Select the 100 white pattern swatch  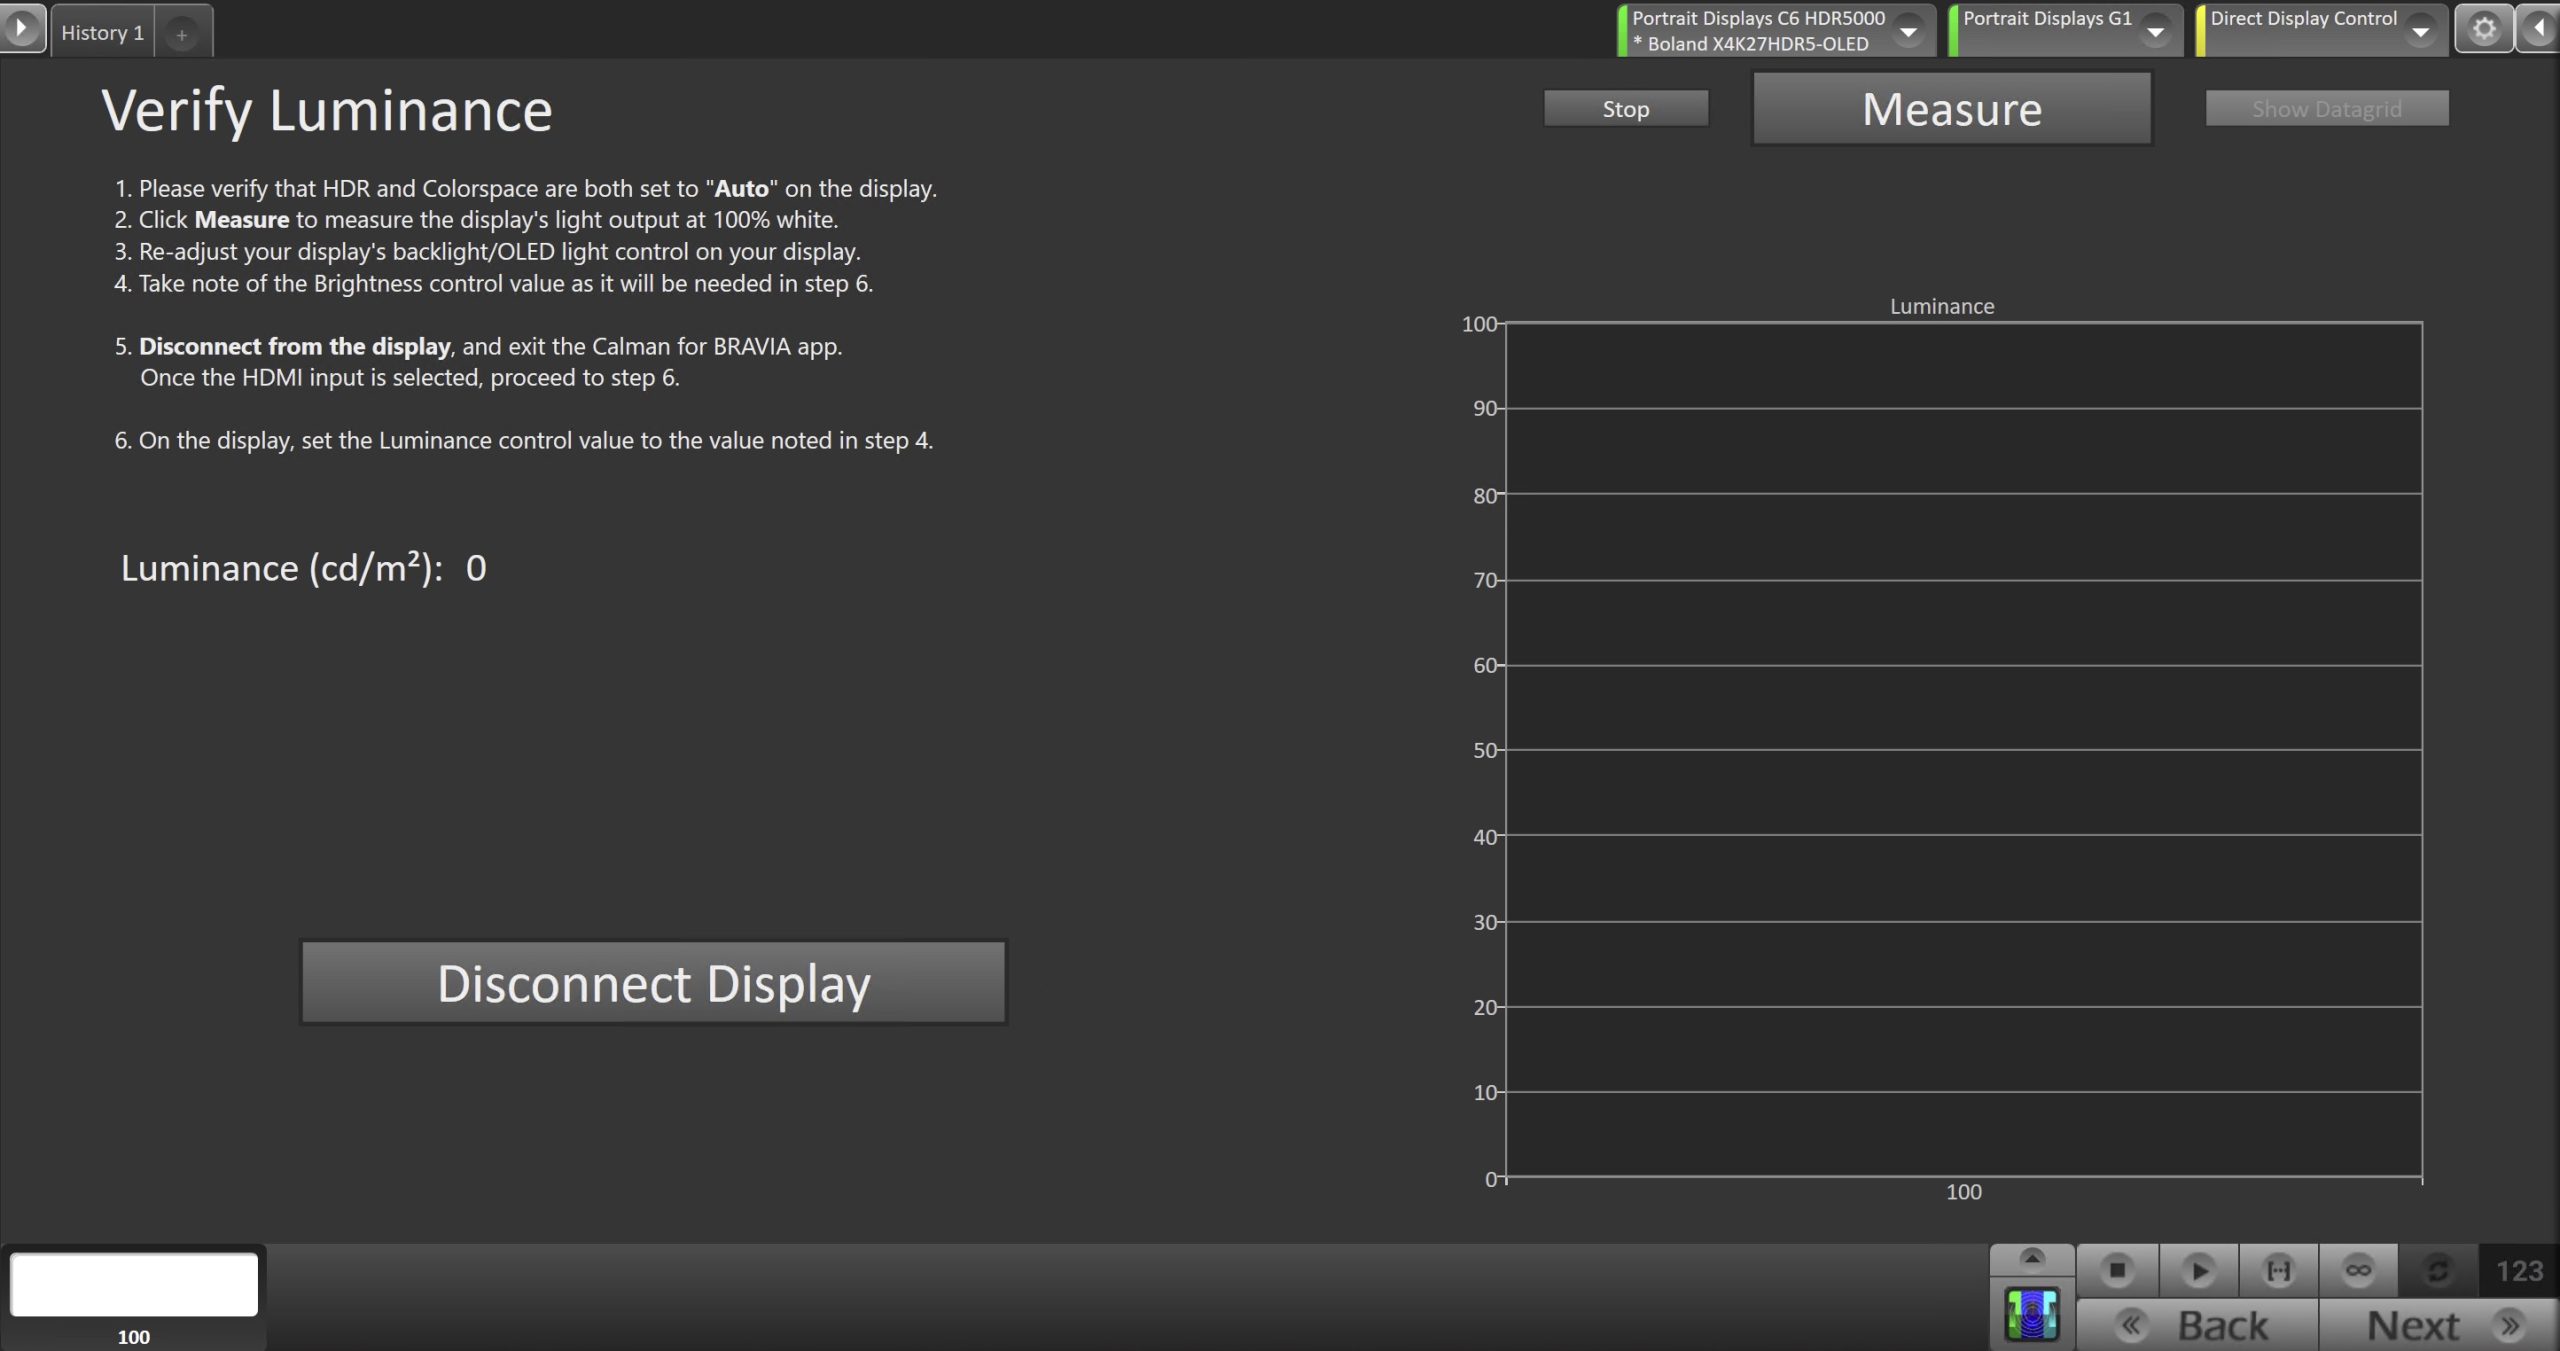134,1284
